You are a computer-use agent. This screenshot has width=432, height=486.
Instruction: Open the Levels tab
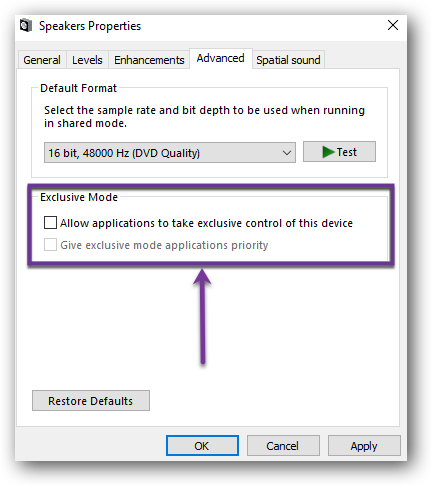[x=87, y=60]
